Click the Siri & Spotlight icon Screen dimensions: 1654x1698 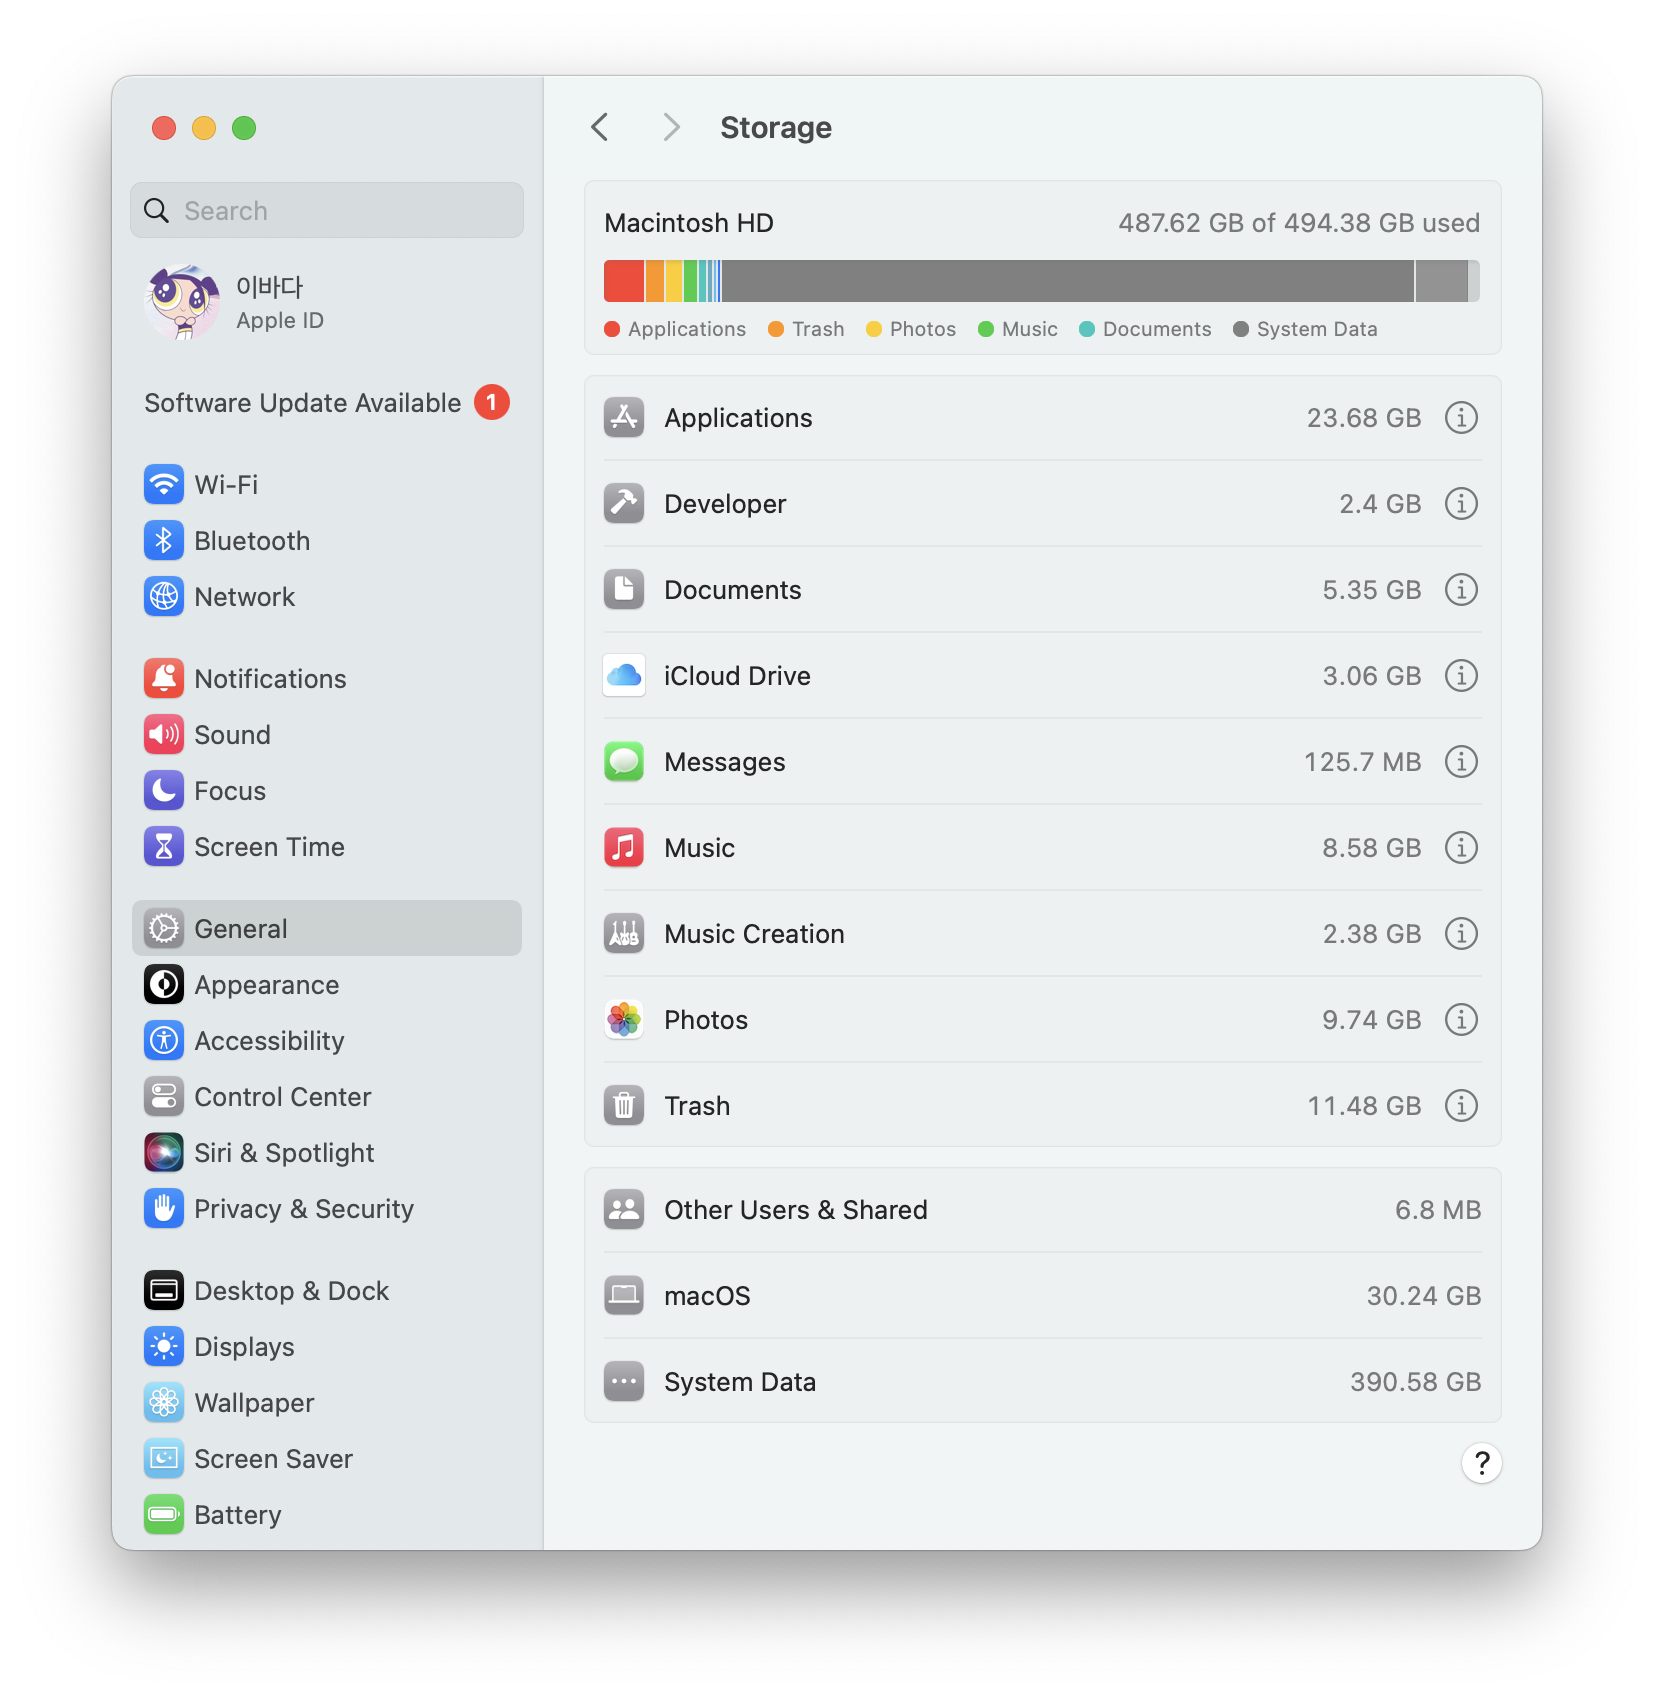click(x=164, y=1153)
